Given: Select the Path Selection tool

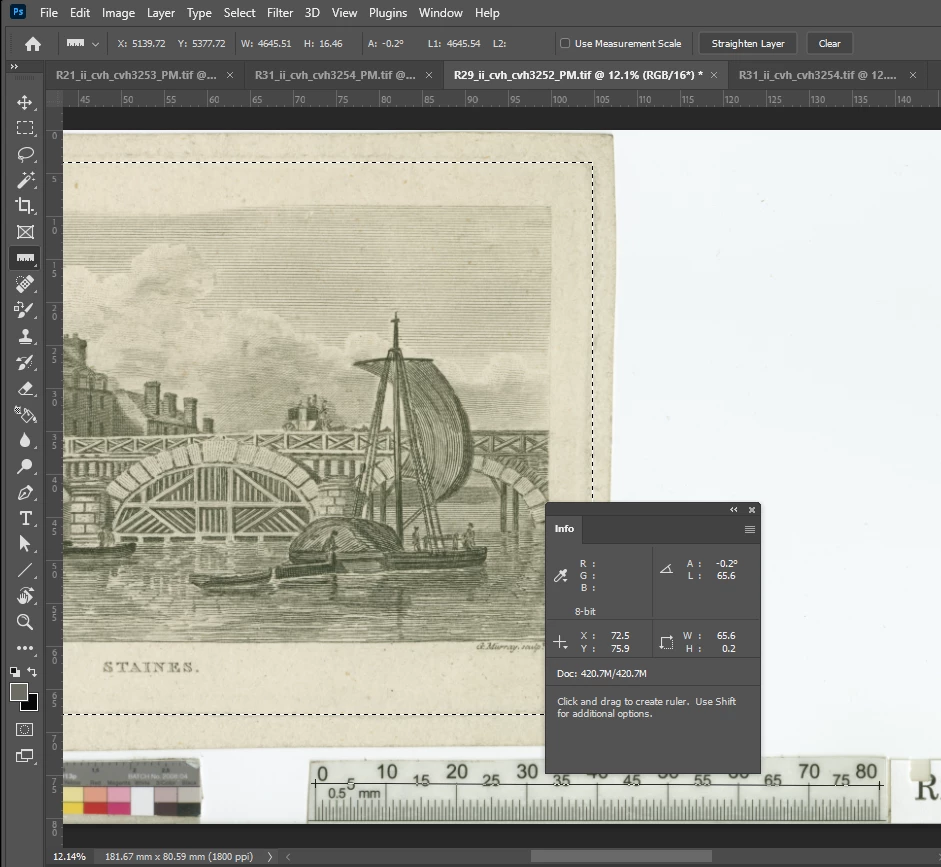Looking at the screenshot, I should click(x=25, y=544).
